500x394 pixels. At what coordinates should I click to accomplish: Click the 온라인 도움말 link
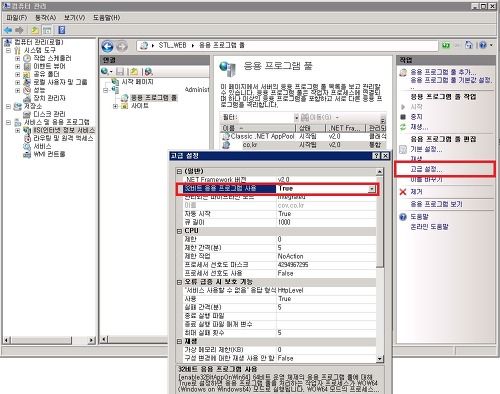(430, 227)
